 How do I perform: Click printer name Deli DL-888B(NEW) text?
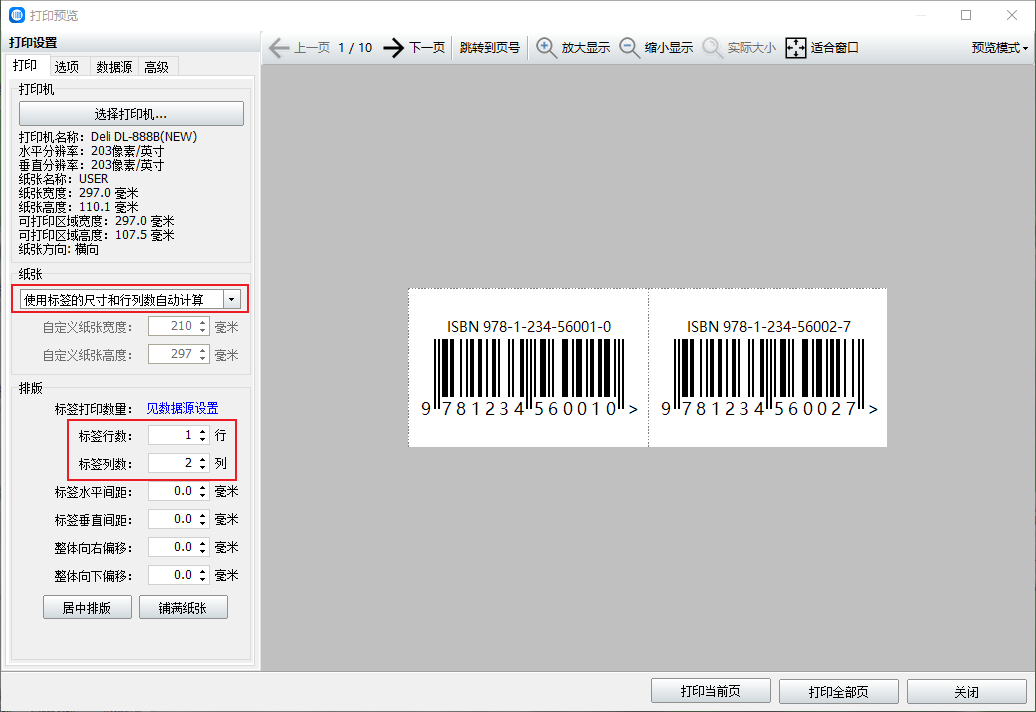click(x=144, y=137)
